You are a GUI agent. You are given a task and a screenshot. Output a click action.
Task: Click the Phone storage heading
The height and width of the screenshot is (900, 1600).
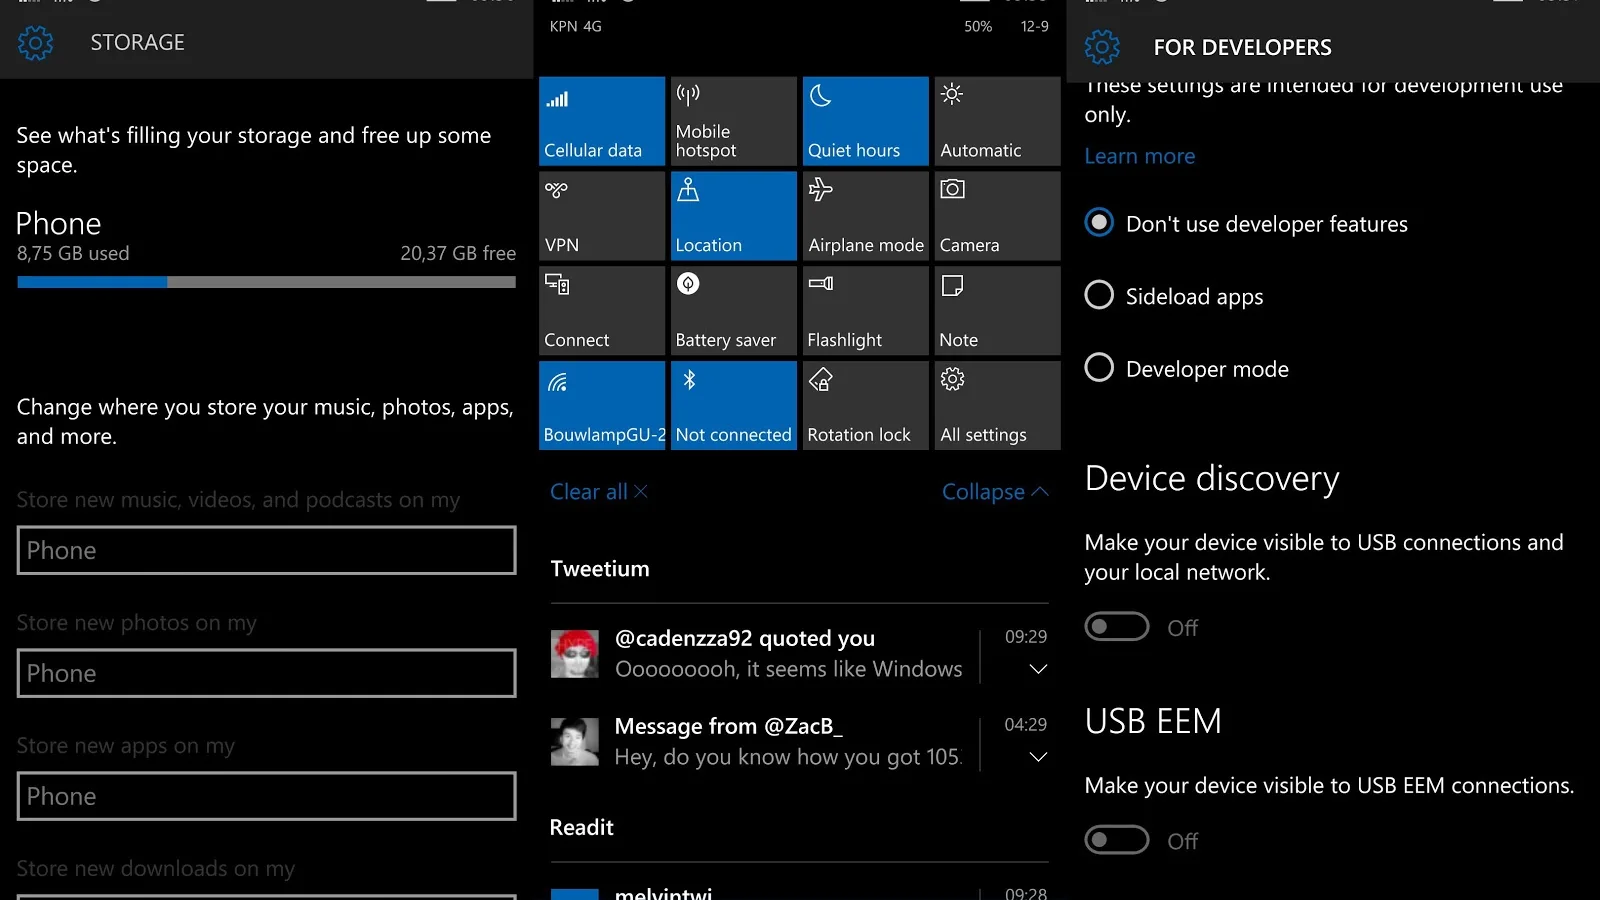pyautogui.click(x=59, y=223)
